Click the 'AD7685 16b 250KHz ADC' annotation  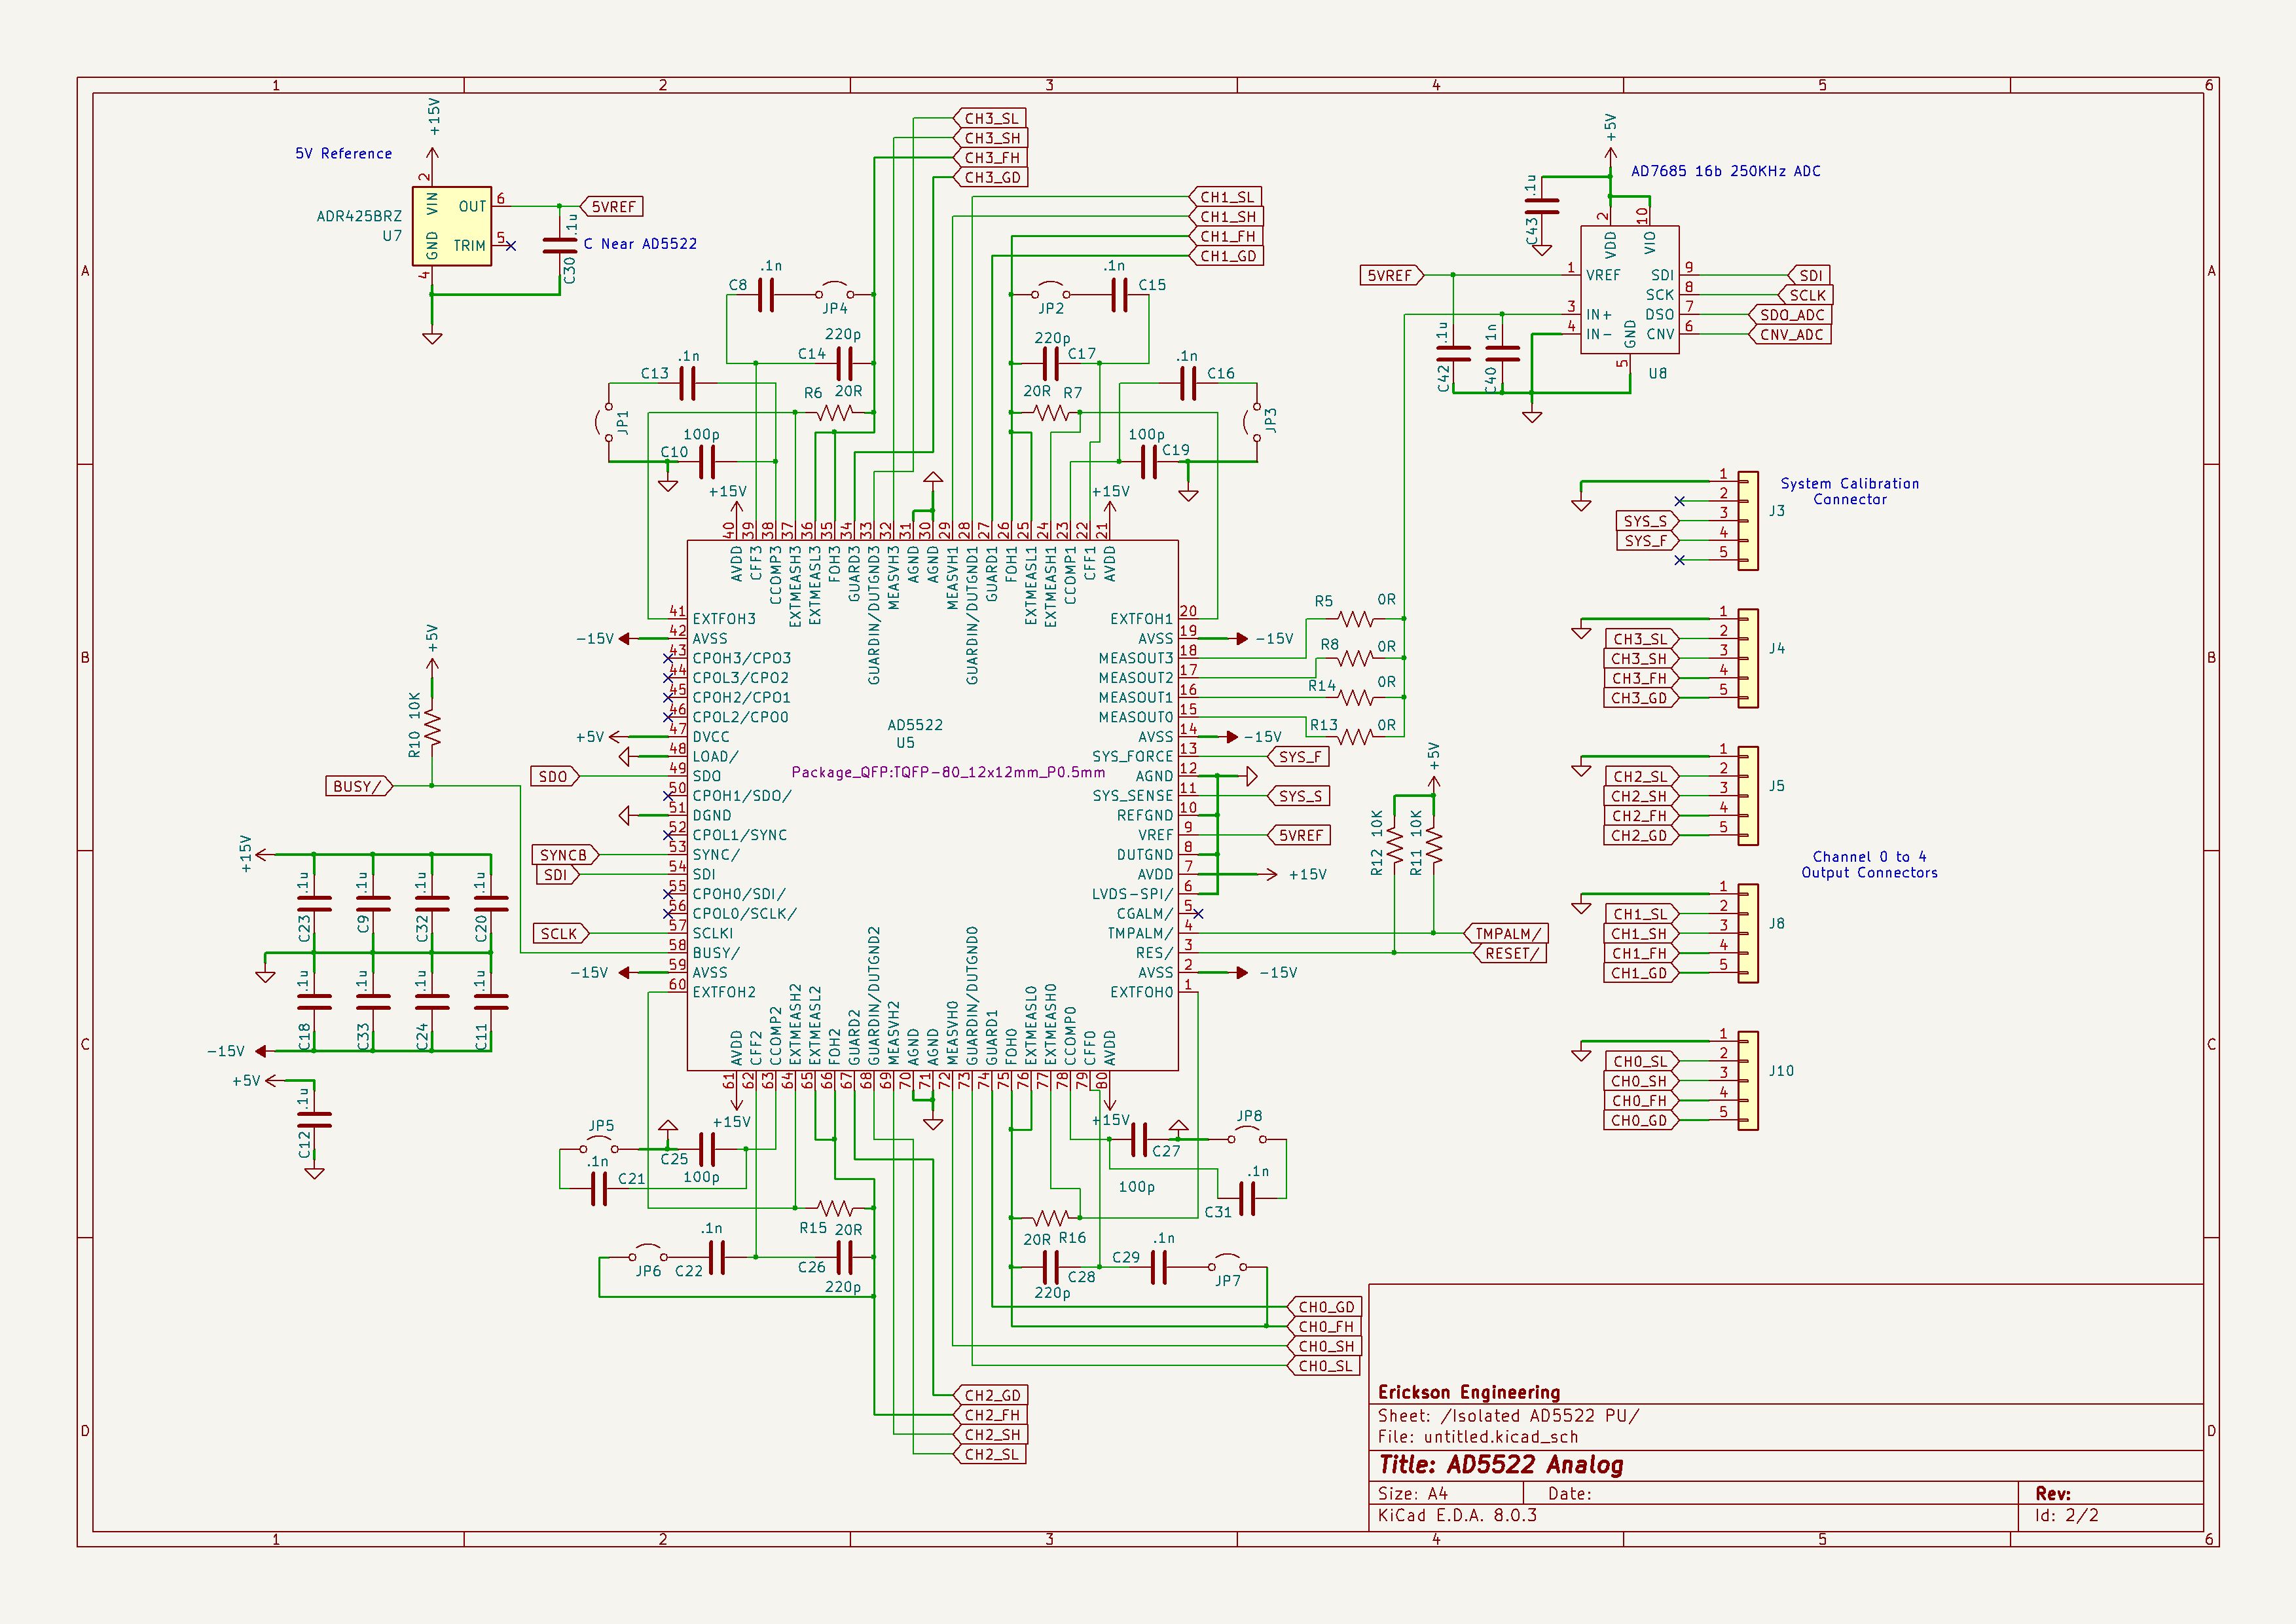(x=1725, y=171)
